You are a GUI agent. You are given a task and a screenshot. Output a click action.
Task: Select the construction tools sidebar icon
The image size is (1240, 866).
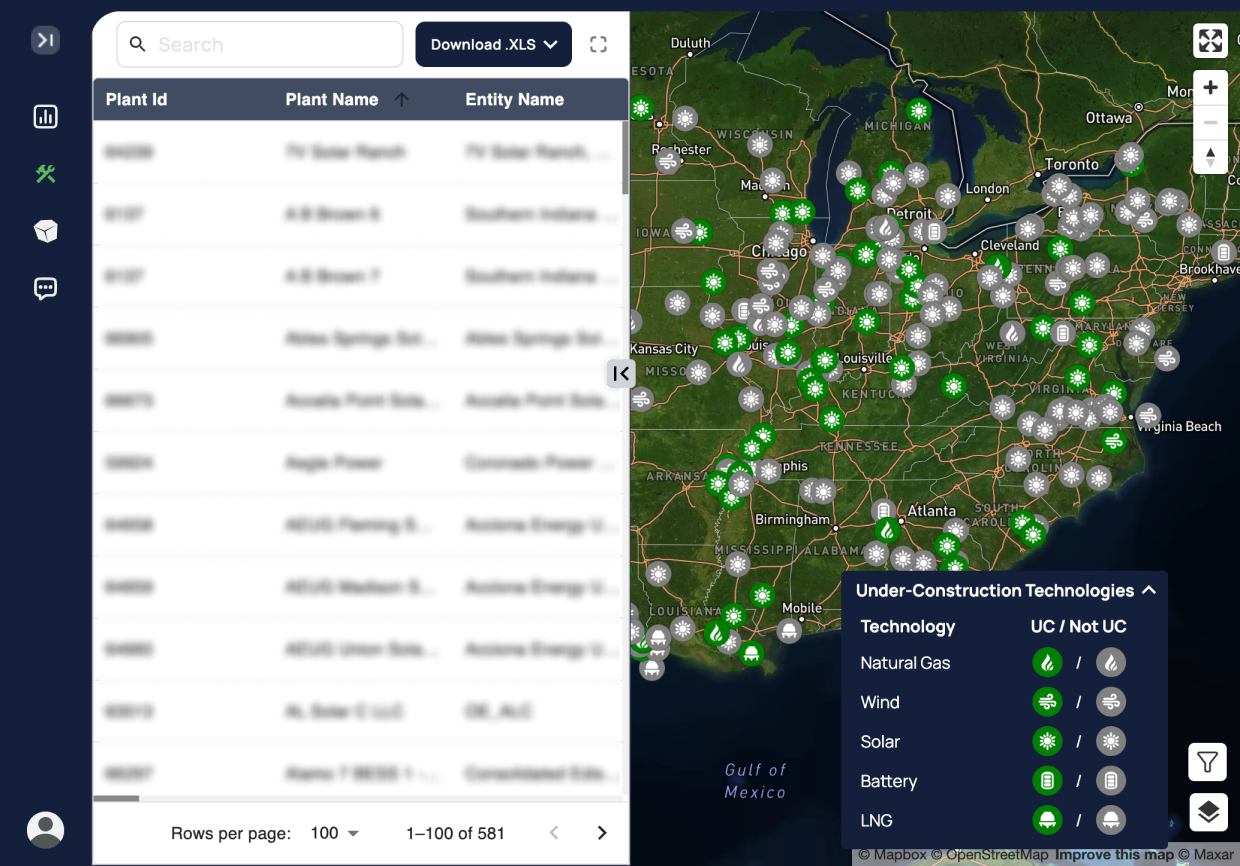pos(45,174)
